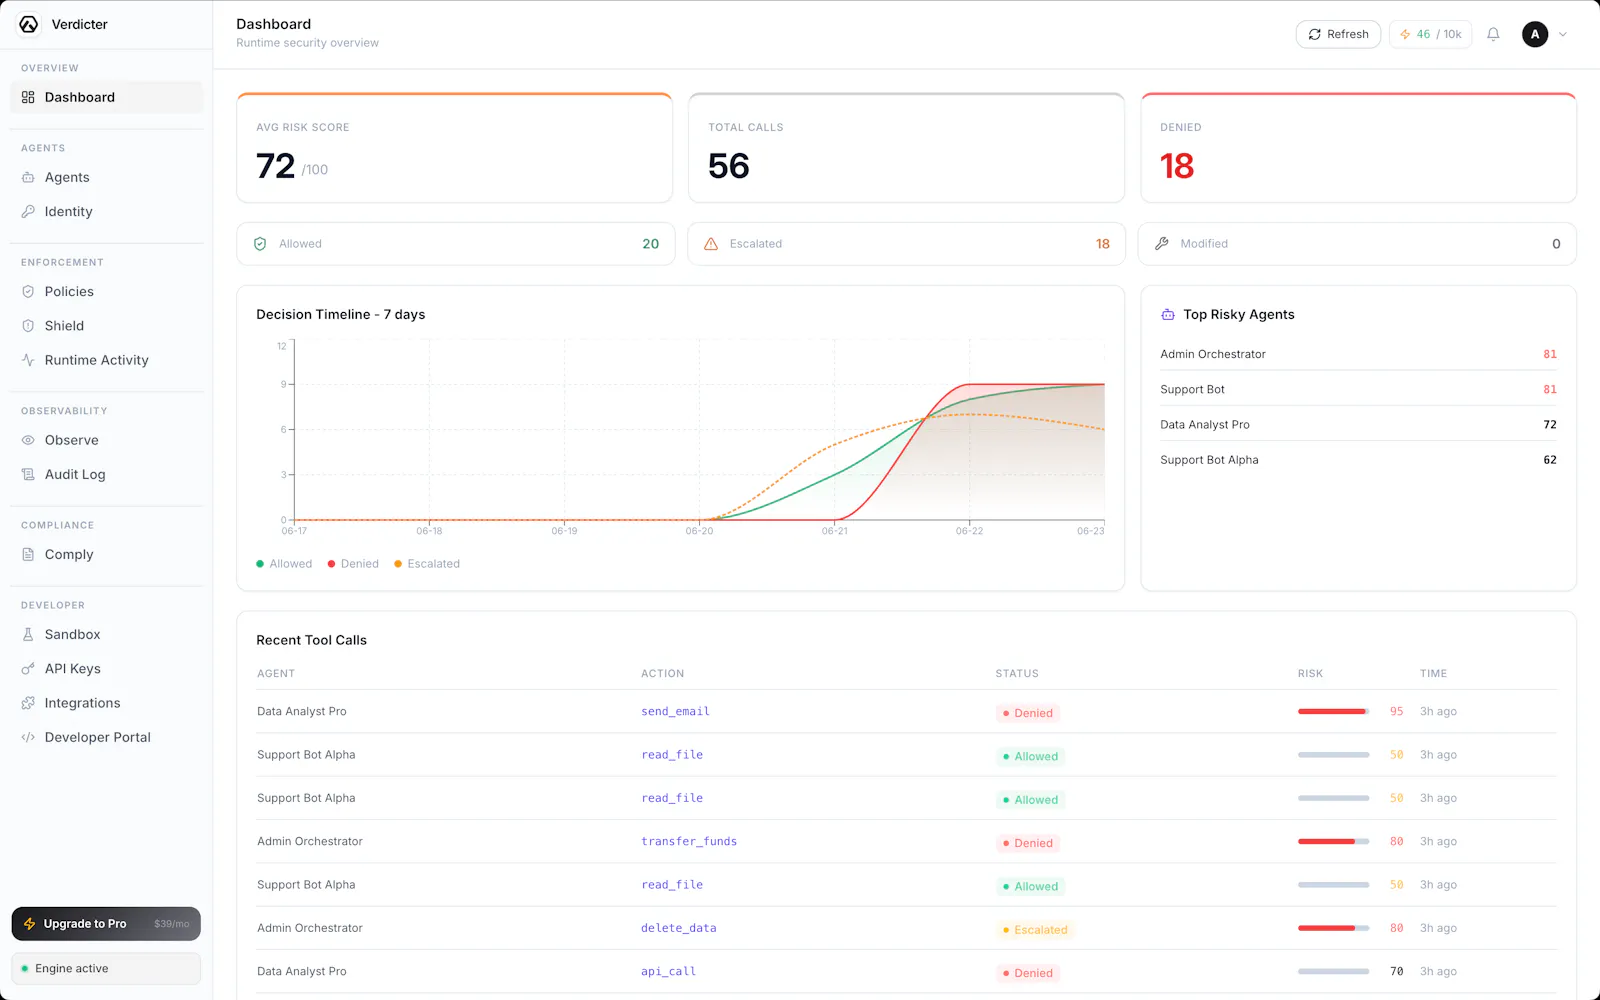The image size is (1600, 1000).
Task: Click the Engine active status indicator
Action: pos(106,968)
